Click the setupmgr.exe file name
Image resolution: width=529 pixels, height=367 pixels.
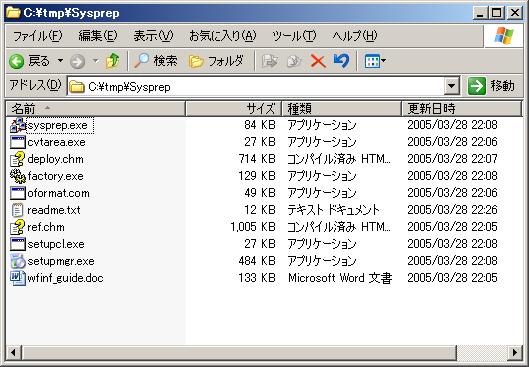[61, 261]
